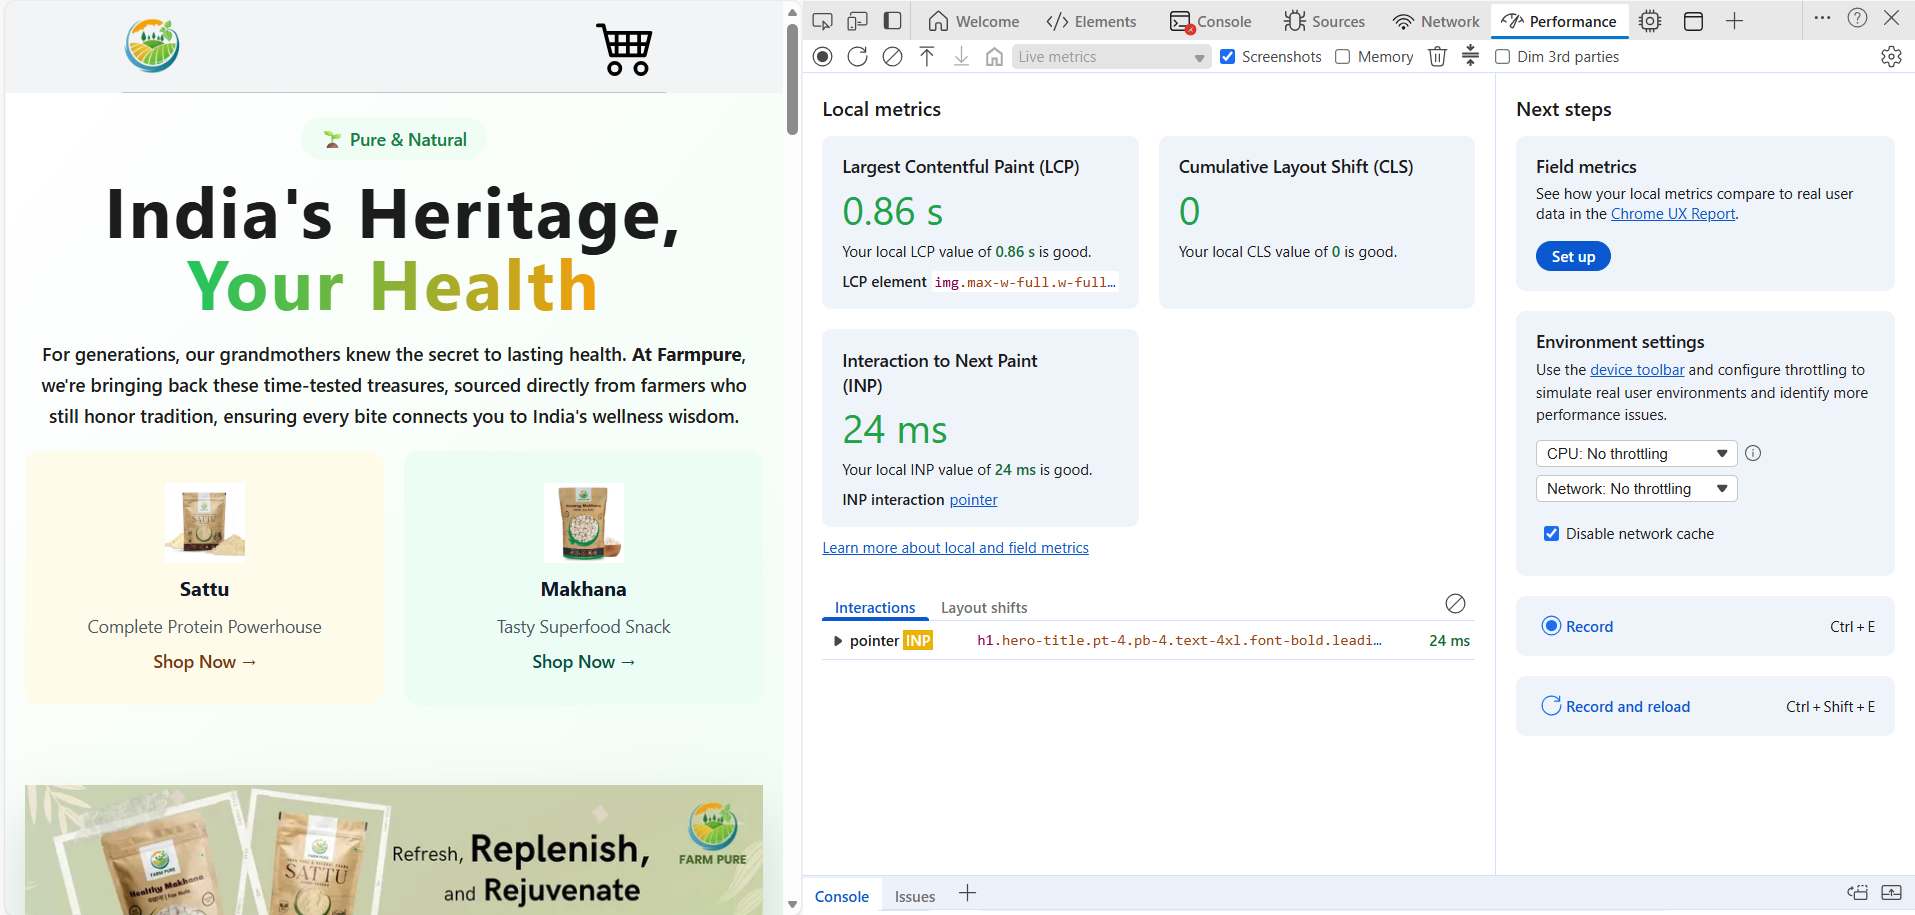This screenshot has height=915, width=1915.
Task: Uncheck Disable network cache
Action: (1551, 534)
